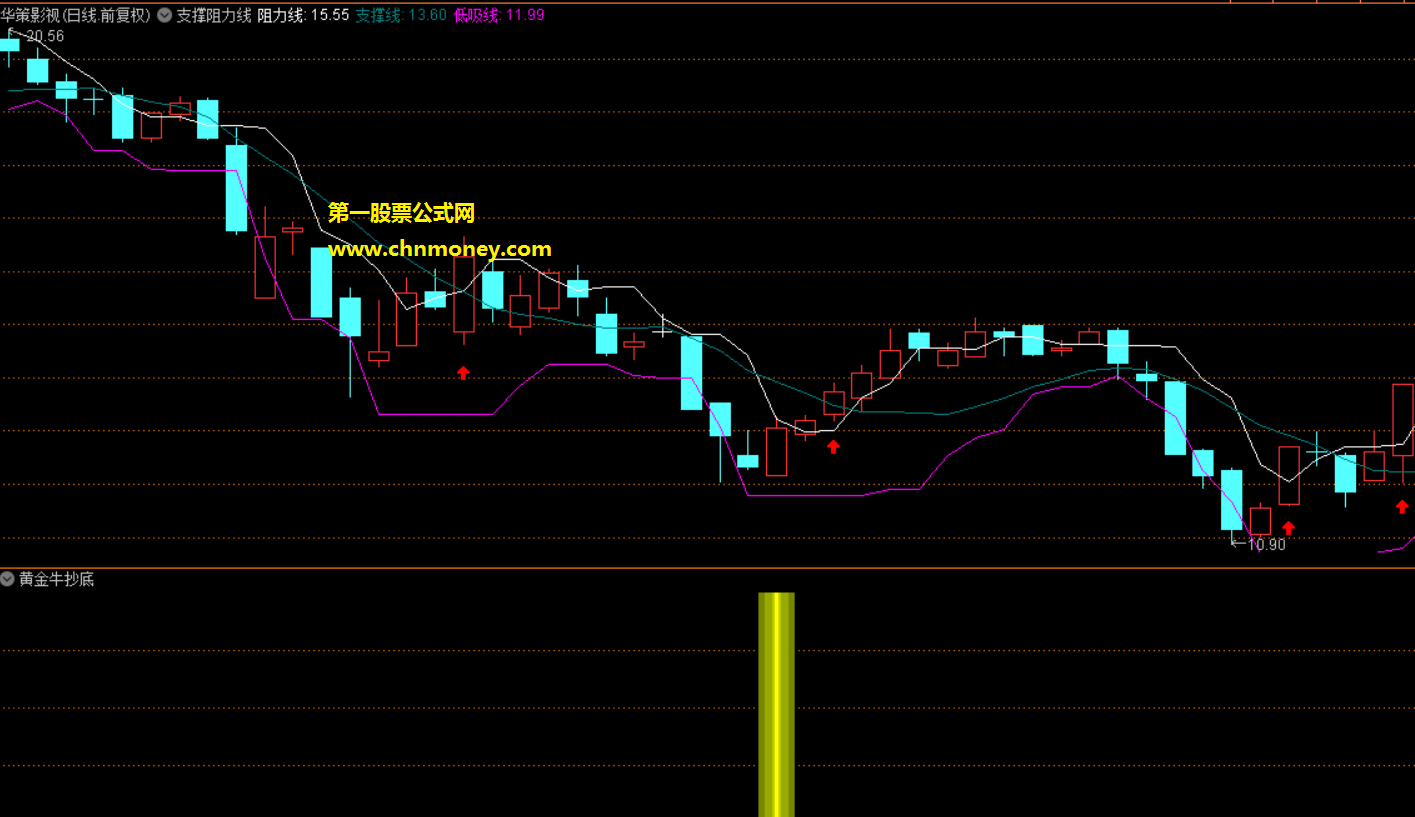
Task: Click the 10.90 low price label
Action: (x=1267, y=544)
